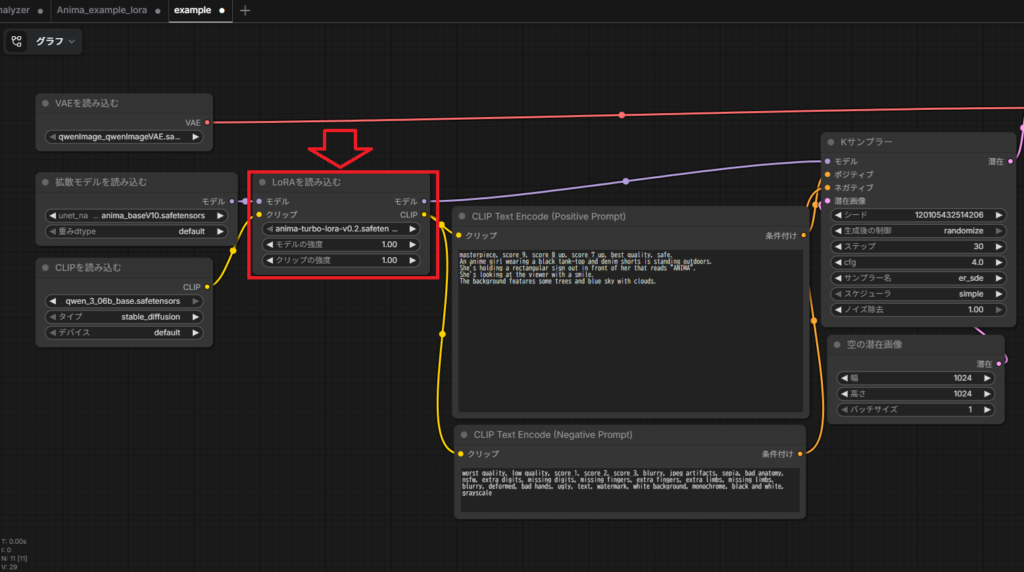Open 生成後の制御 randomize selector
The width and height of the screenshot is (1024, 572).
[x=918, y=230]
